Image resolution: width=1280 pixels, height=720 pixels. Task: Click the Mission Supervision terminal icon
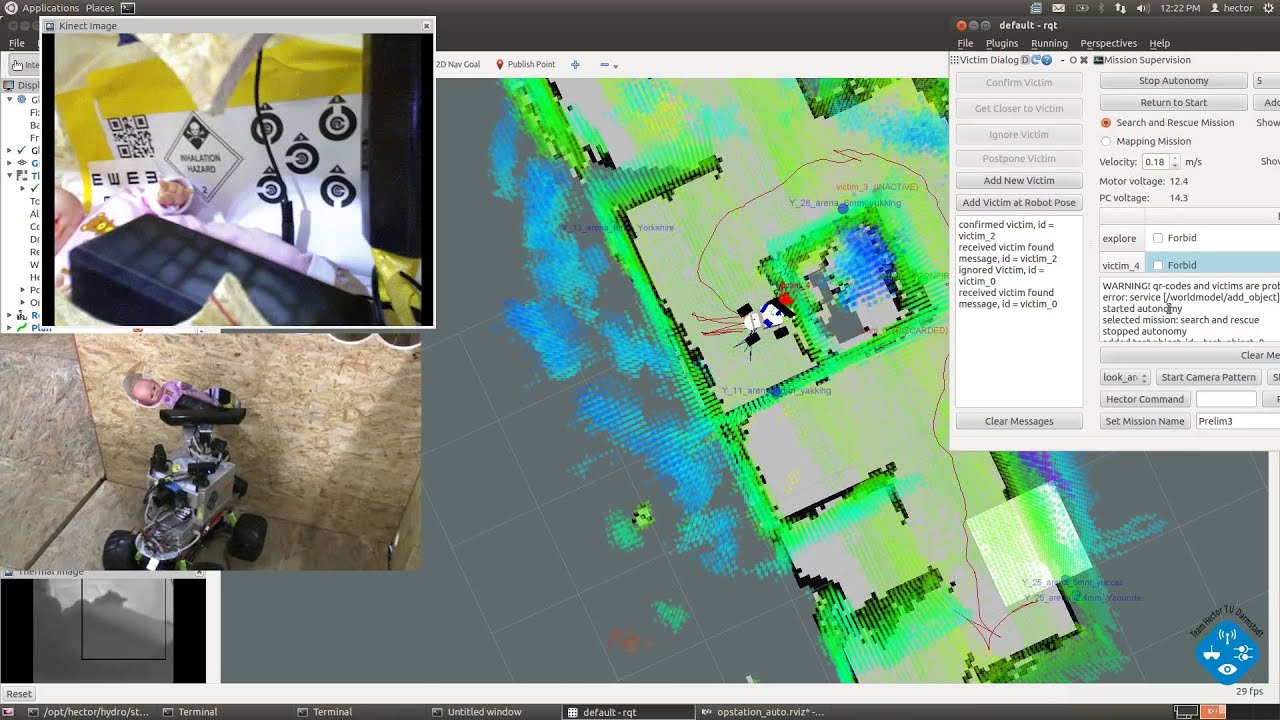point(1098,60)
